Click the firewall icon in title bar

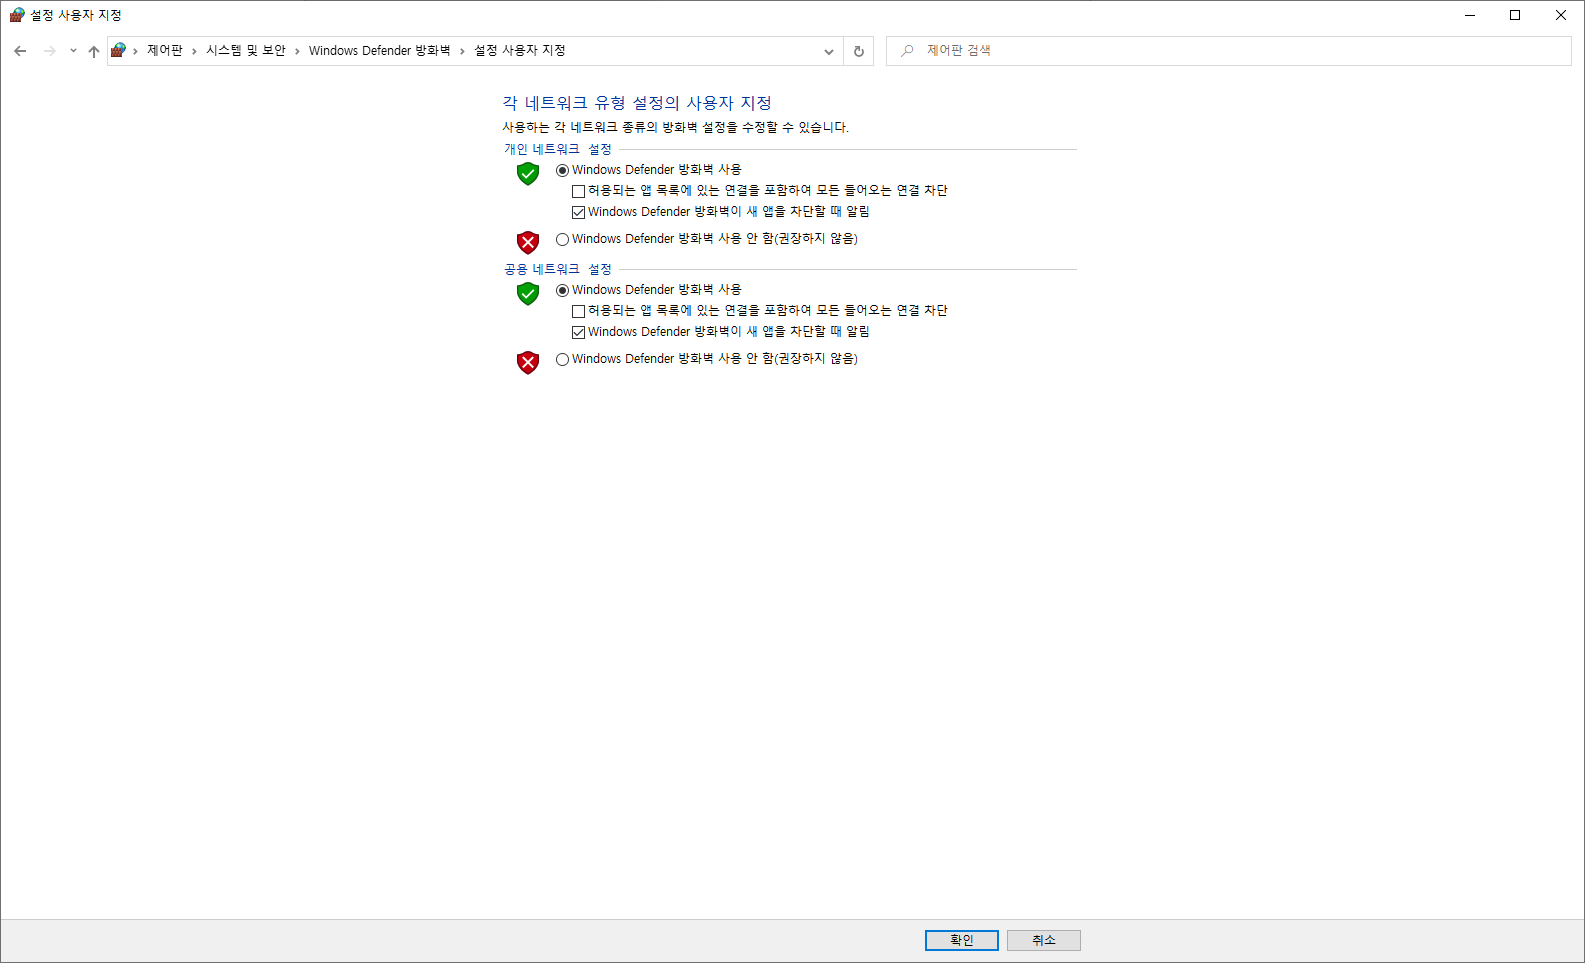[17, 15]
